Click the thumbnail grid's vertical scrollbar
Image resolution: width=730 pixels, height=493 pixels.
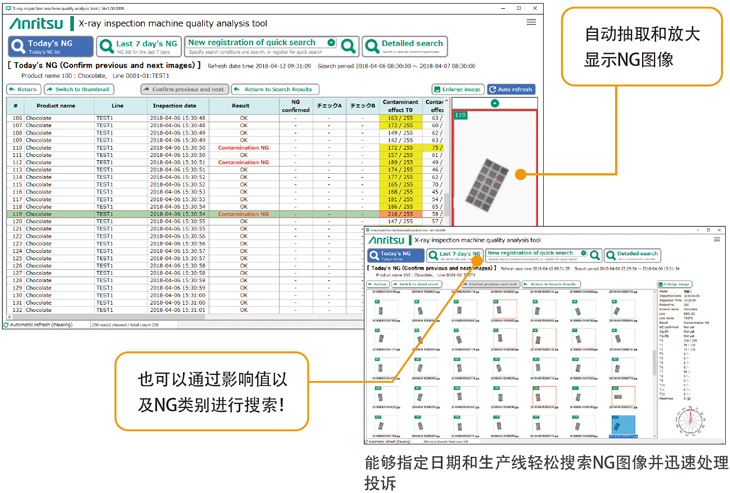[x=656, y=363]
